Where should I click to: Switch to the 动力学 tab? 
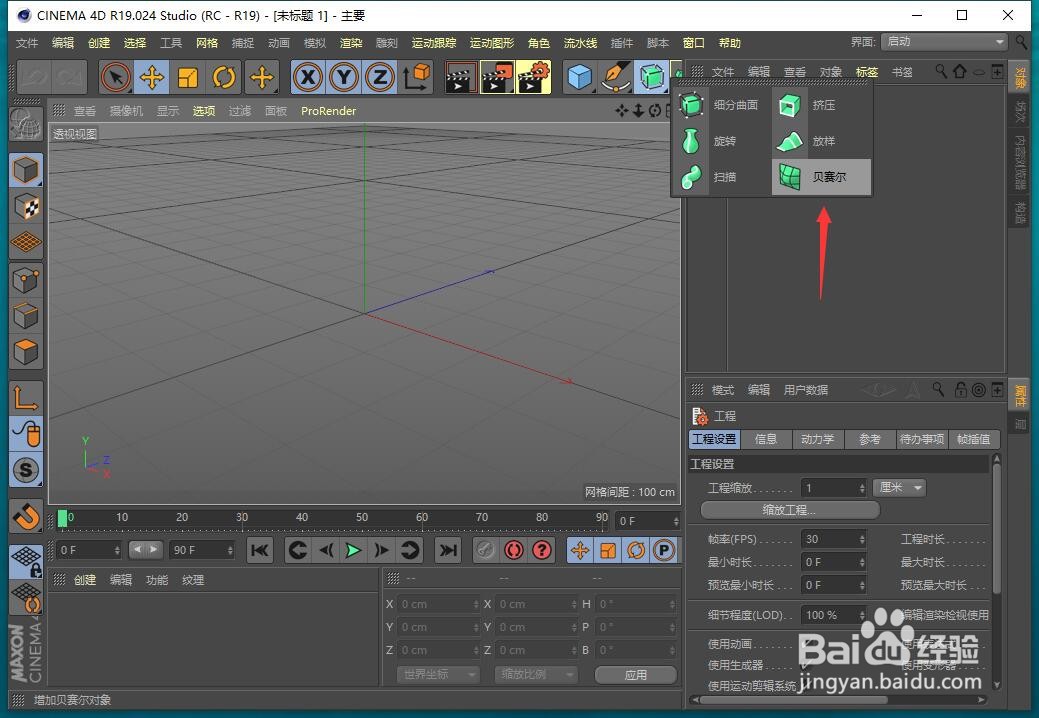pyautogui.click(x=818, y=438)
